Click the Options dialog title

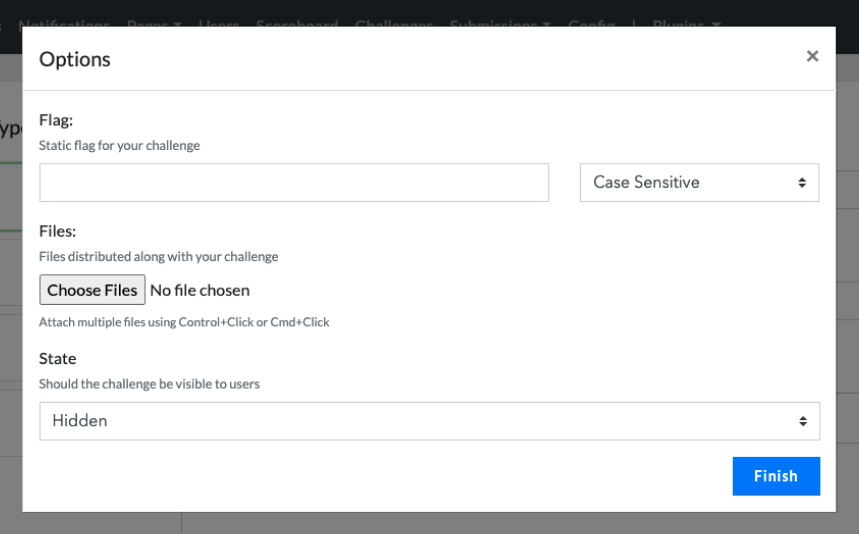(75, 59)
